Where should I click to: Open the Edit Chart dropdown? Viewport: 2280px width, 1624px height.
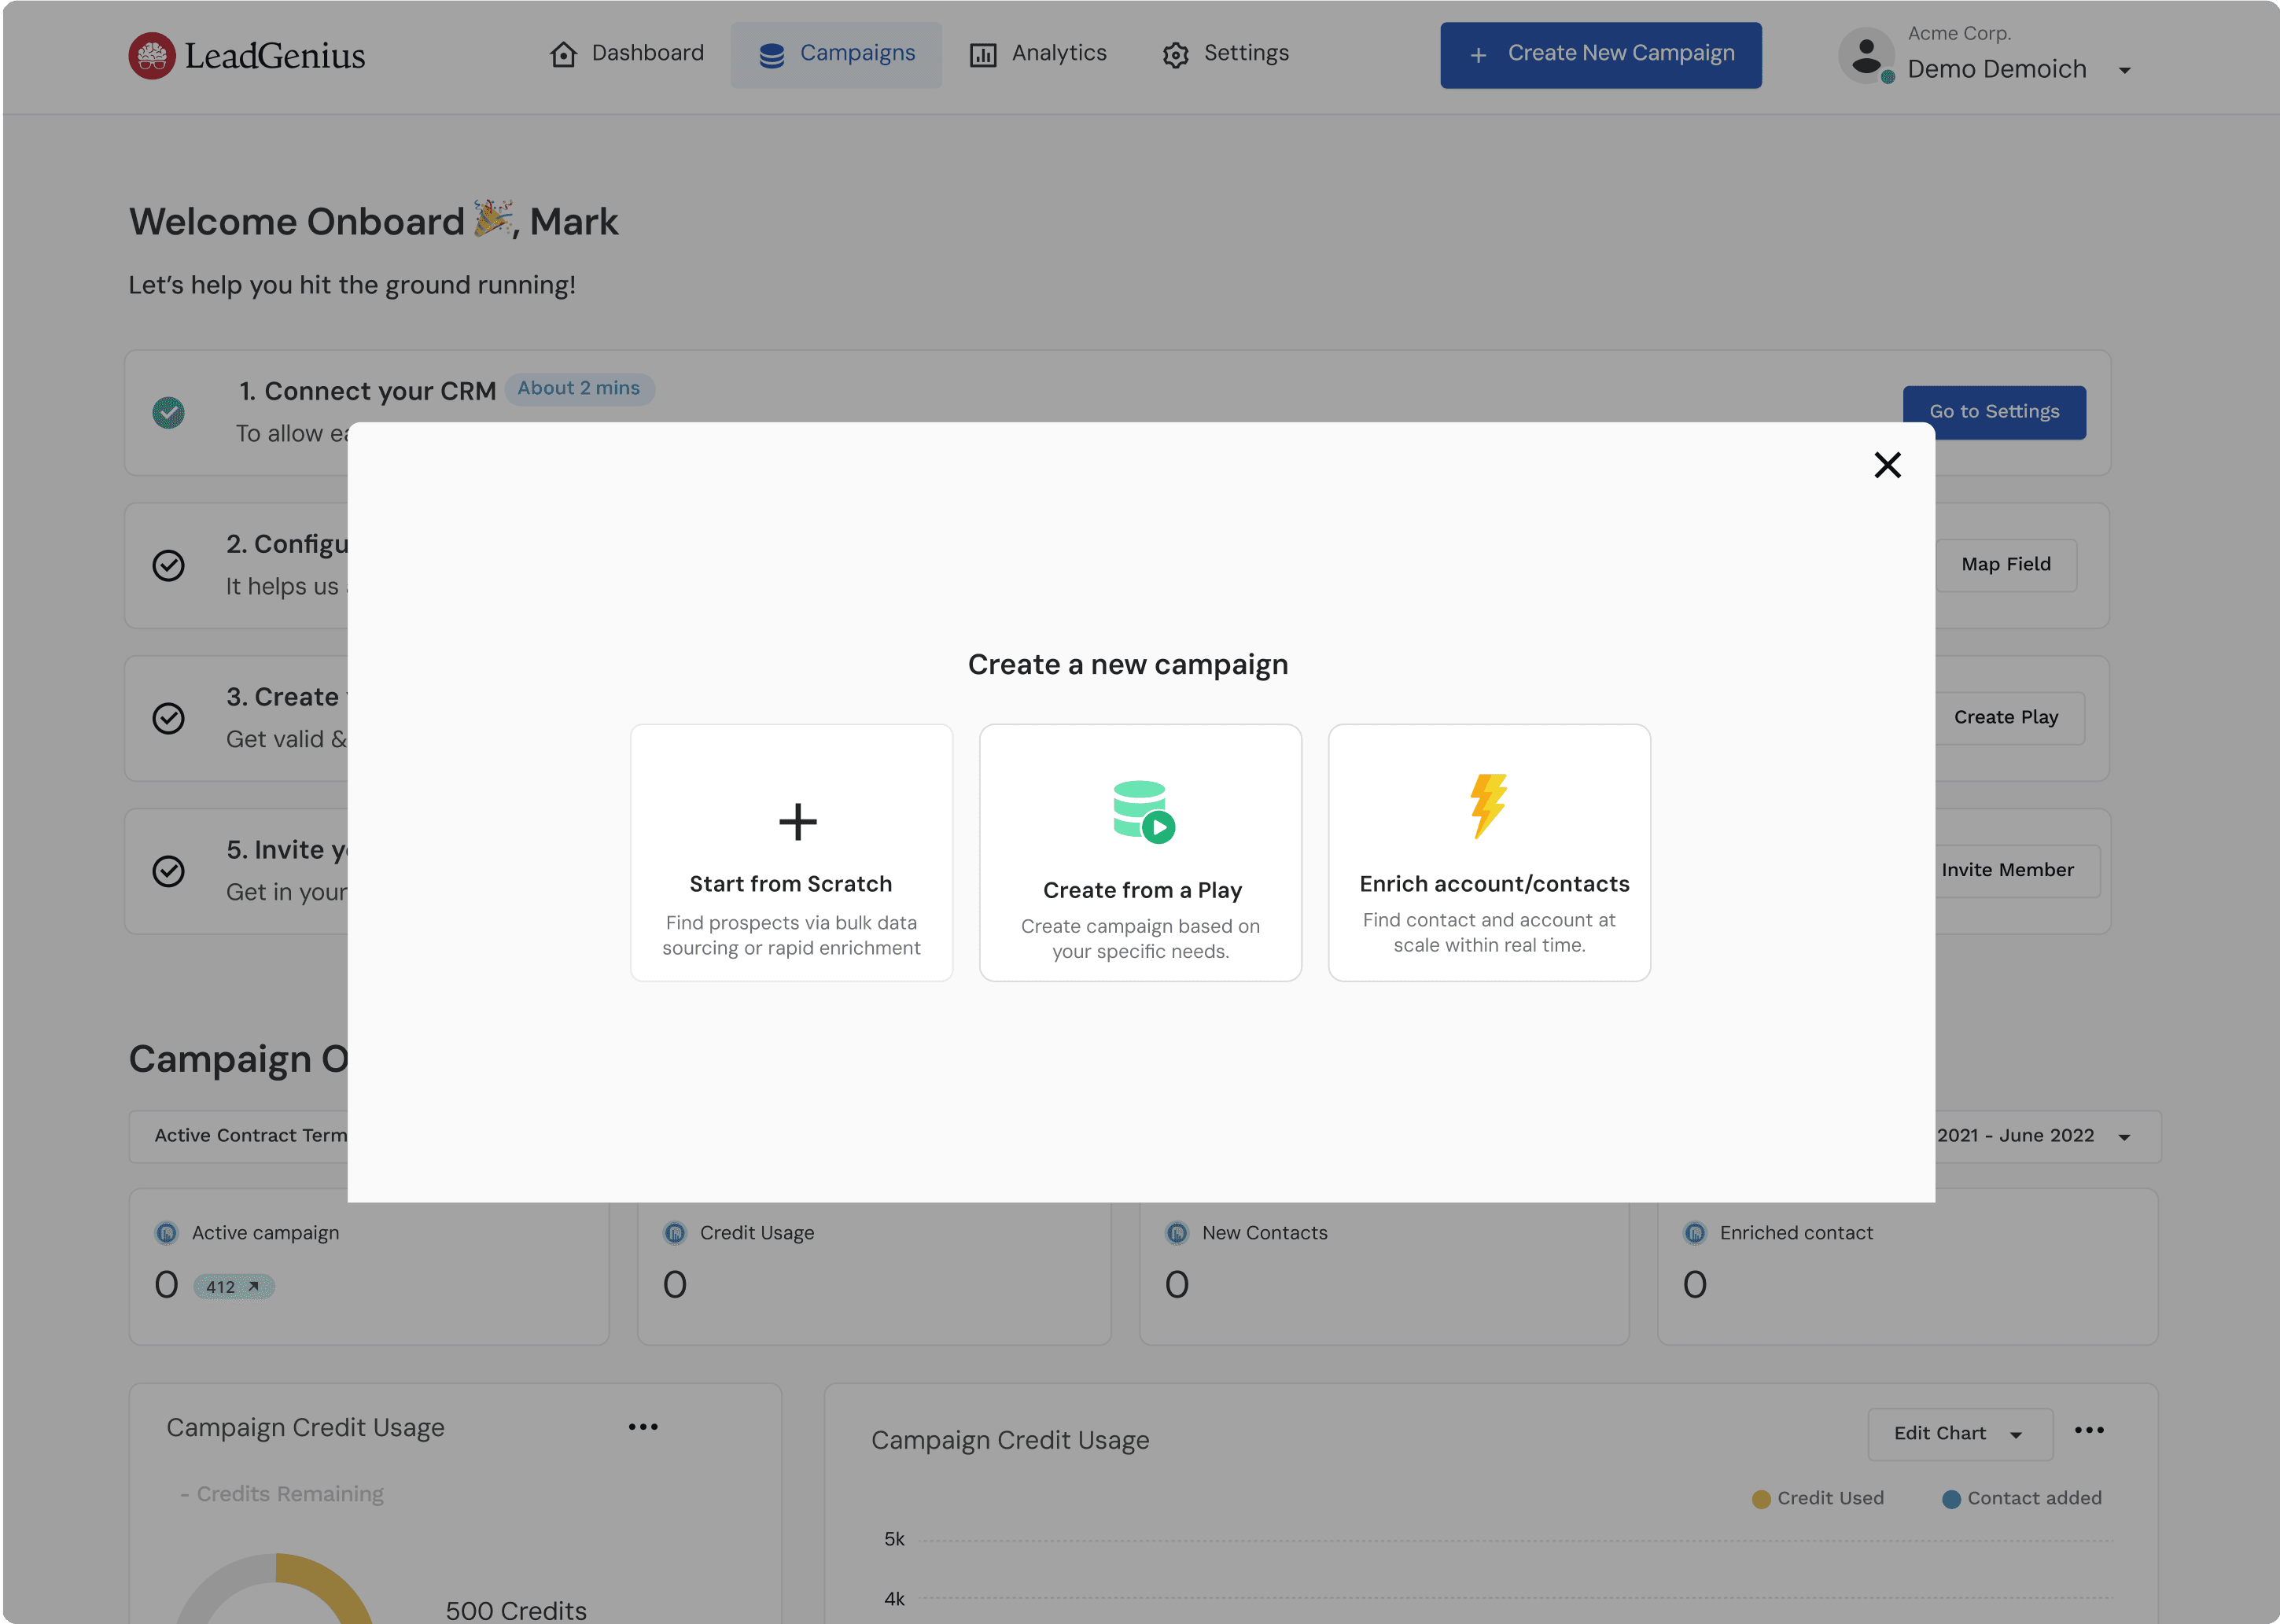pos(1958,1434)
